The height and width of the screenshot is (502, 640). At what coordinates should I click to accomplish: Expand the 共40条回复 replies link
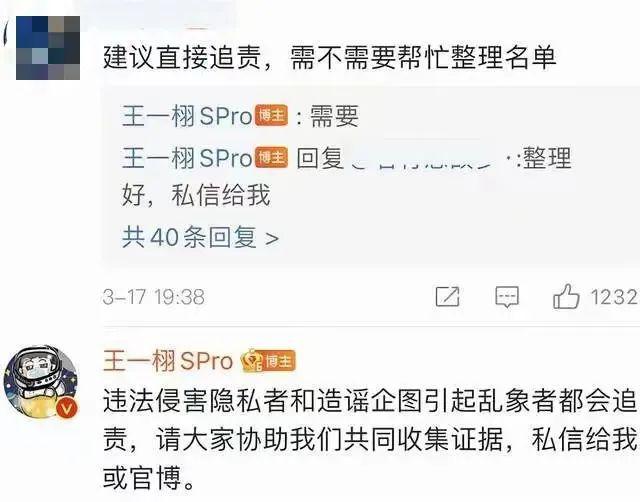(200, 237)
